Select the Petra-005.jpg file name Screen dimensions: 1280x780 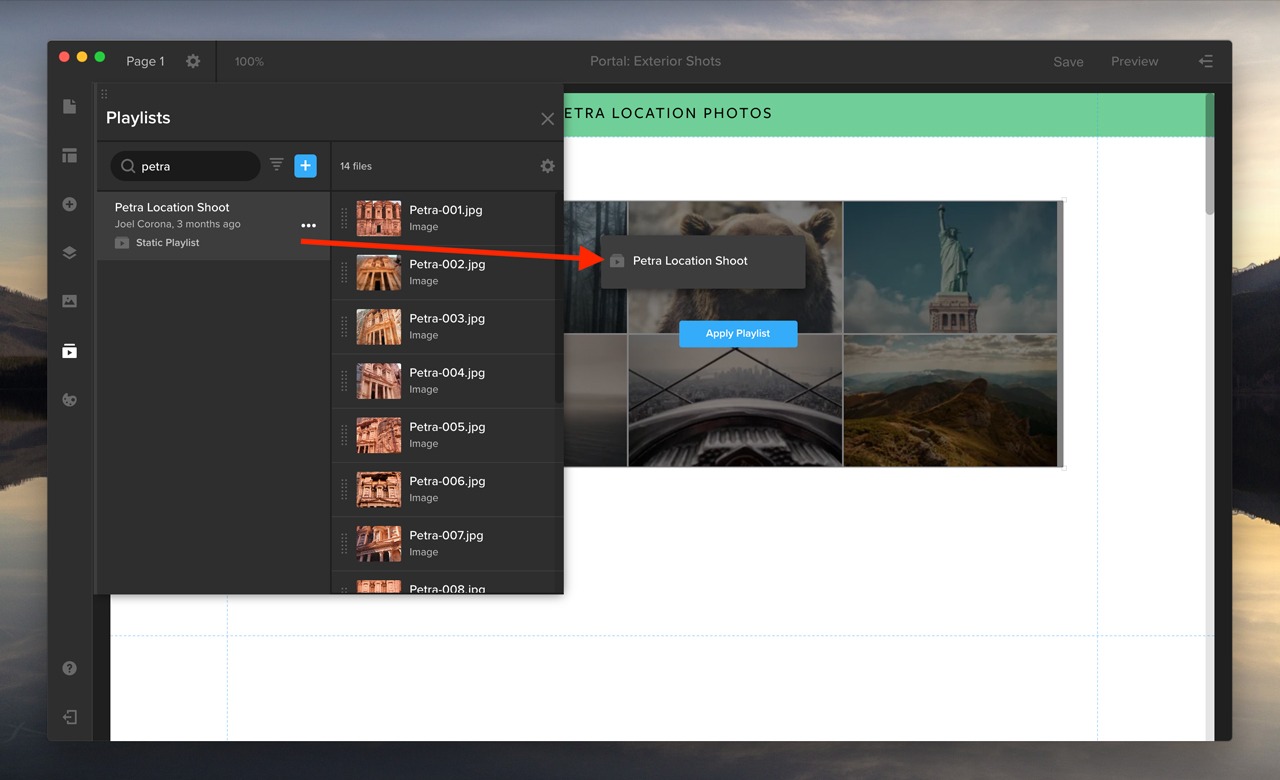[x=447, y=426]
